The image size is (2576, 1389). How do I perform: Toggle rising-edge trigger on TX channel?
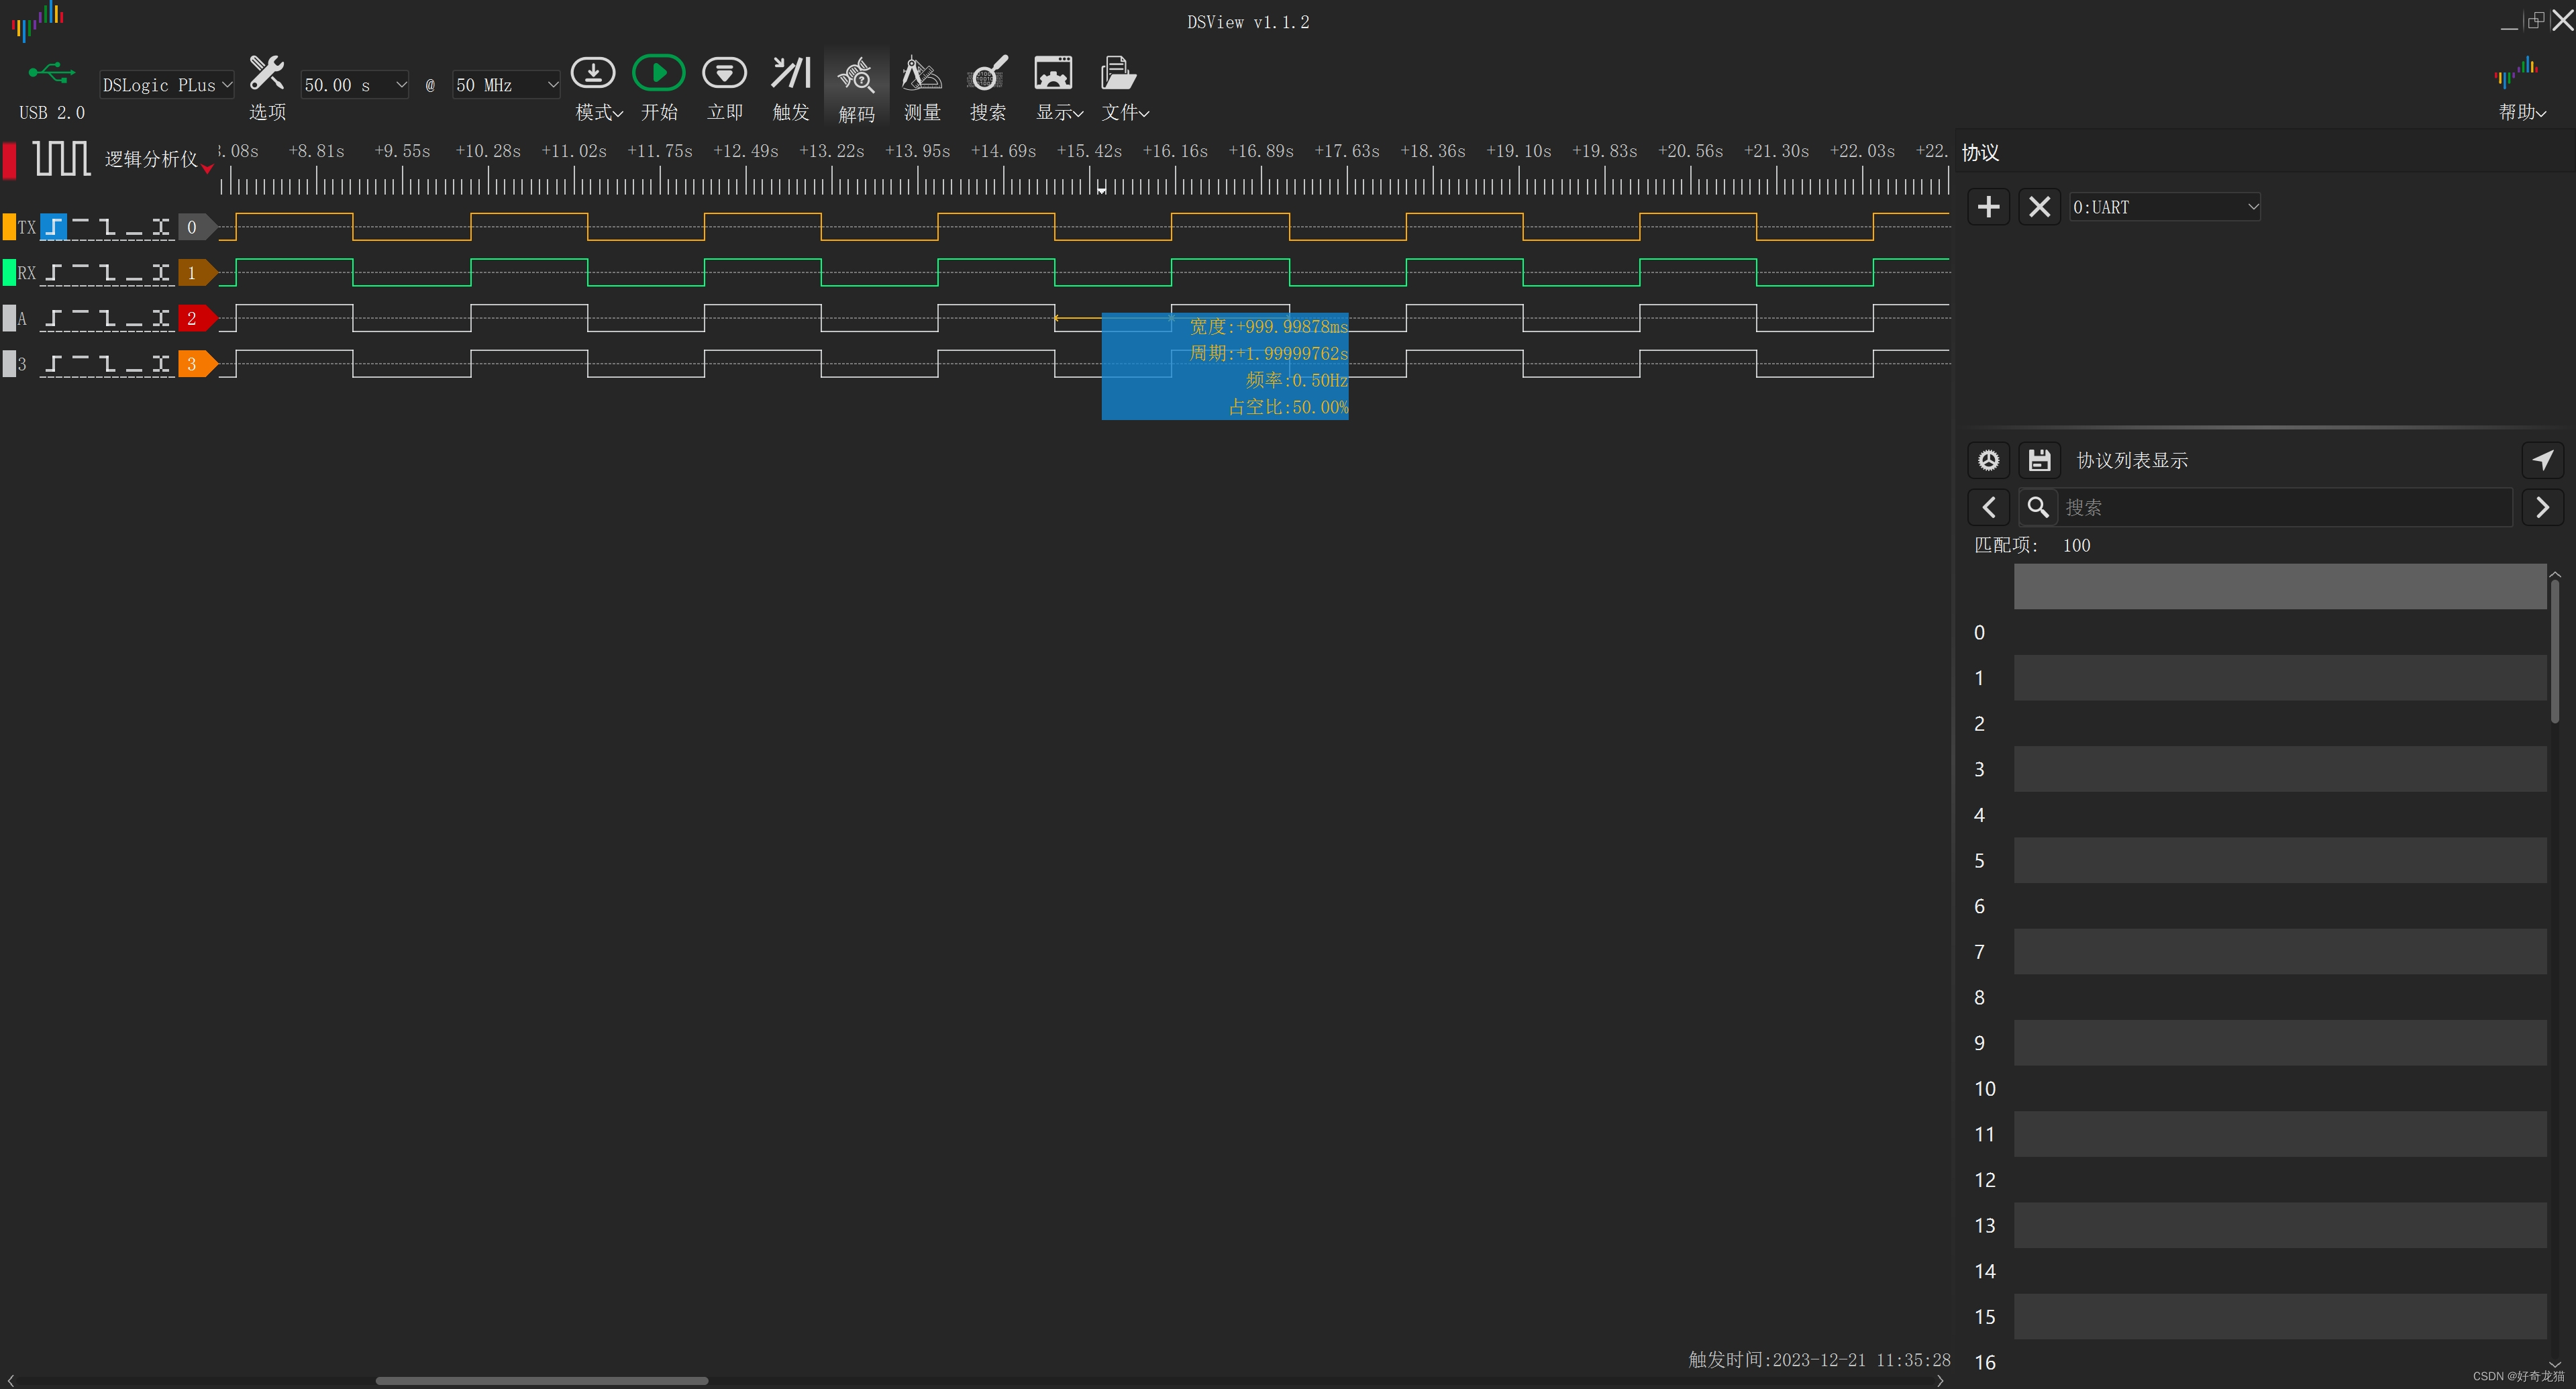[54, 227]
